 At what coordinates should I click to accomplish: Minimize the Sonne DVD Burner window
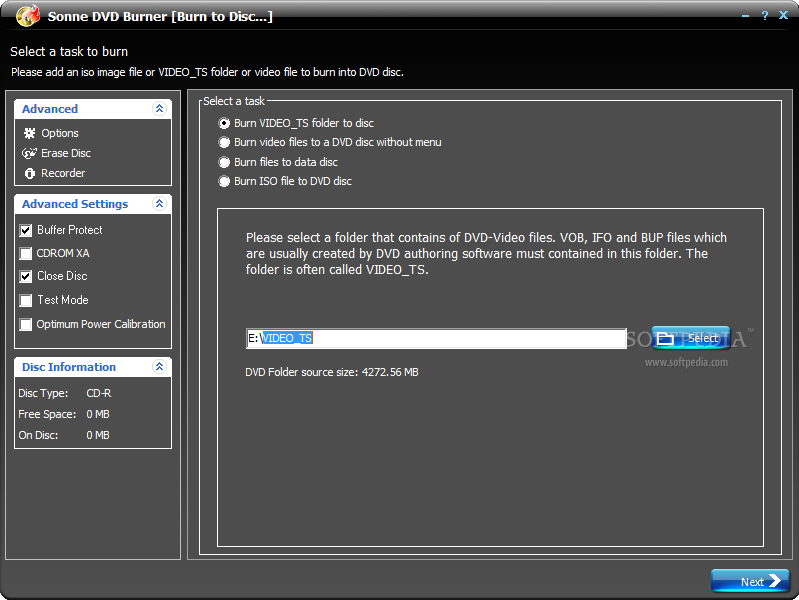(745, 17)
